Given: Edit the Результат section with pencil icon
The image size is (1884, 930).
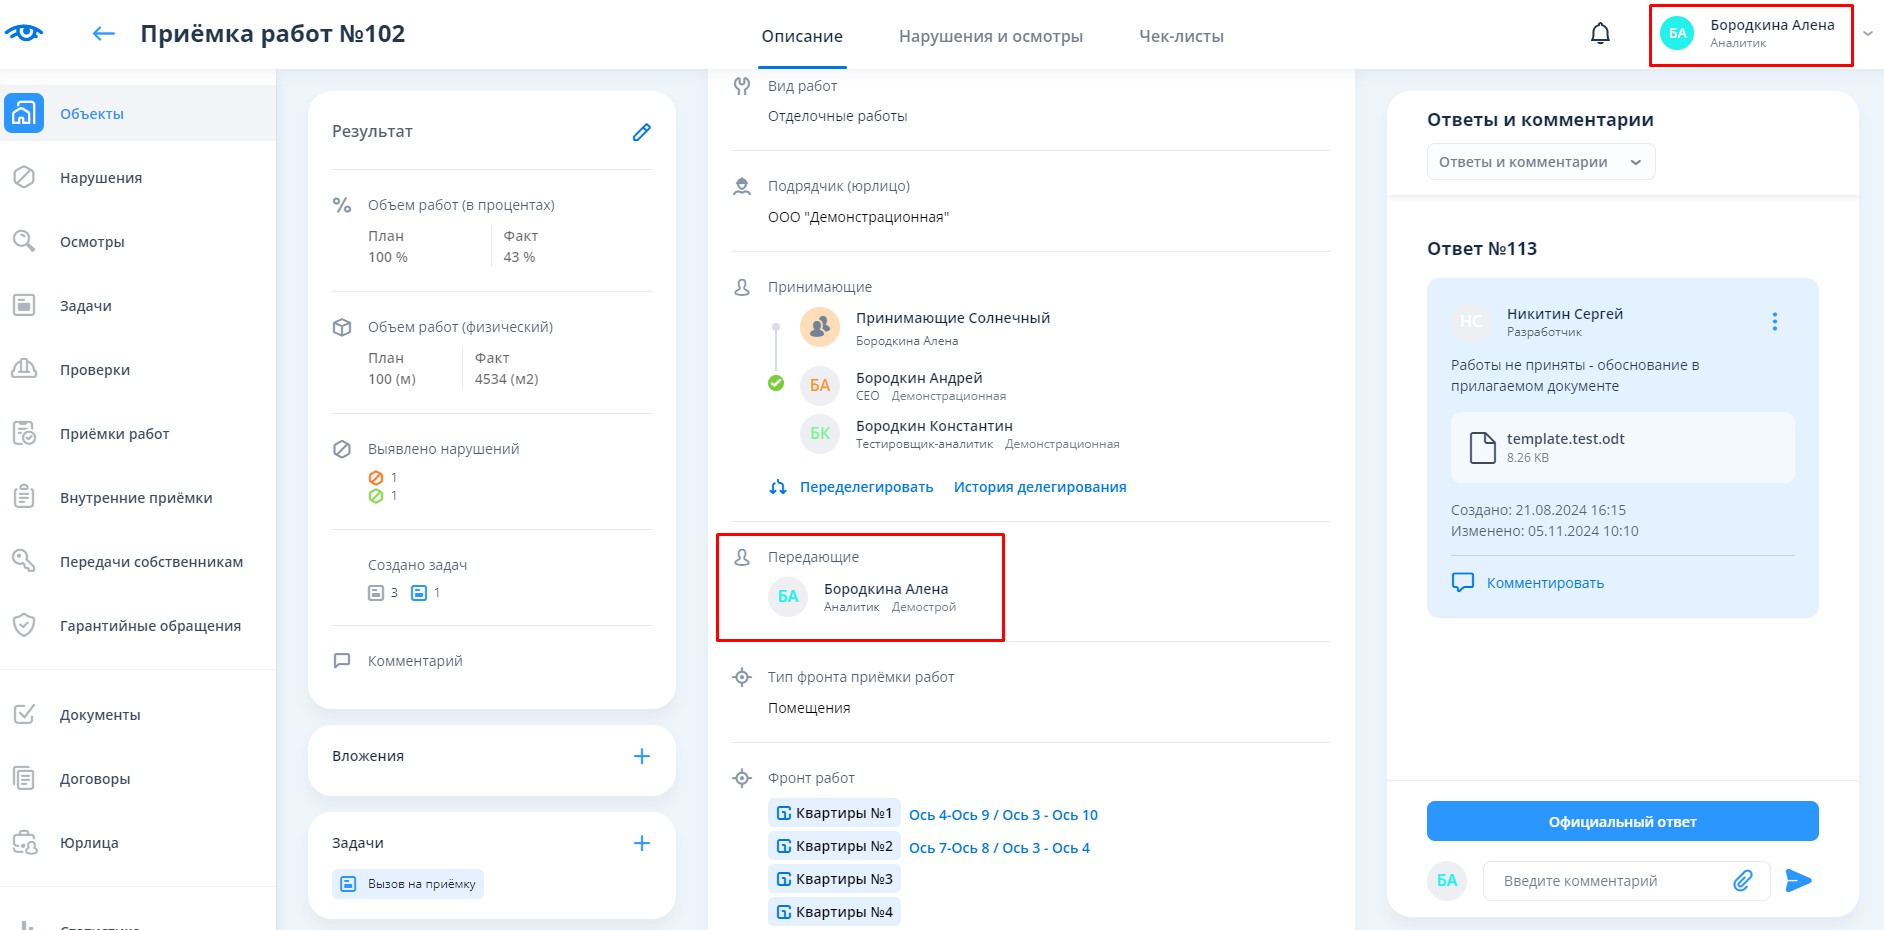Looking at the screenshot, I should pyautogui.click(x=641, y=132).
